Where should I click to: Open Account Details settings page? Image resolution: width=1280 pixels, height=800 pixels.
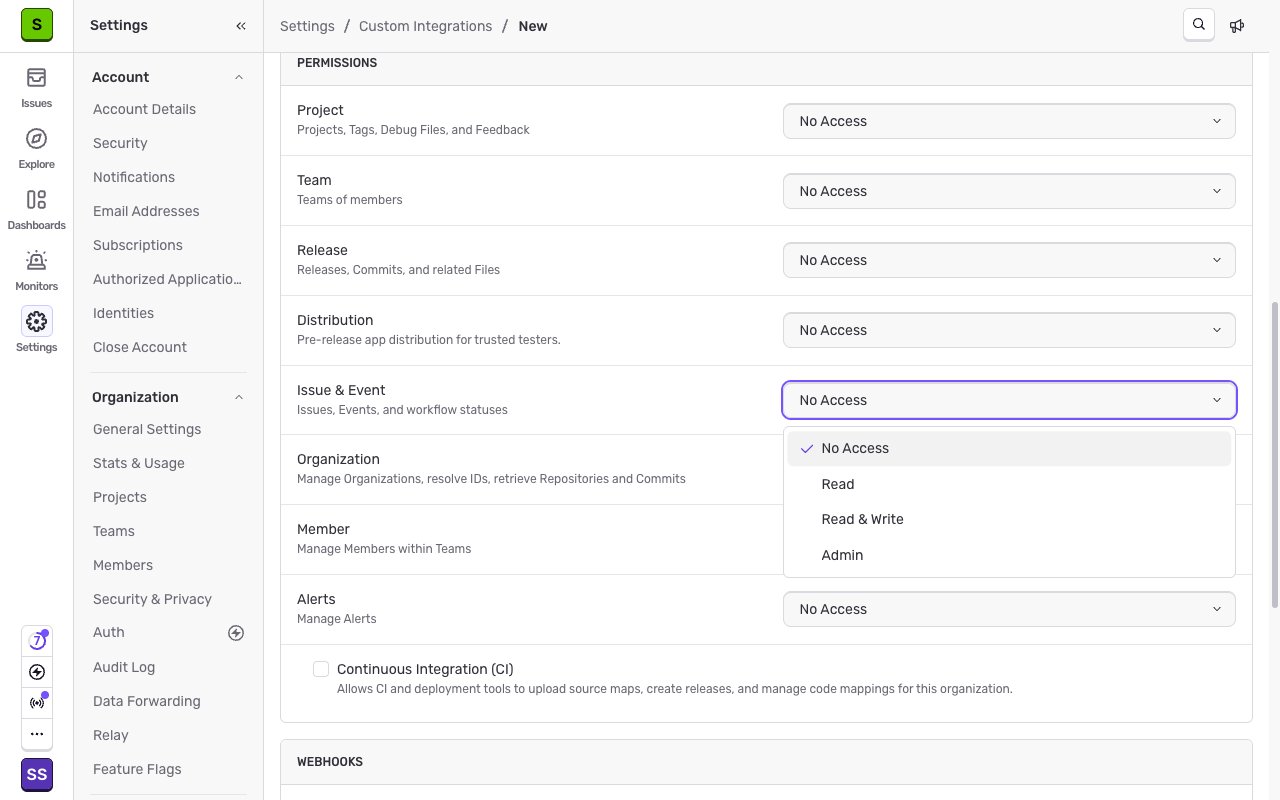(x=144, y=109)
